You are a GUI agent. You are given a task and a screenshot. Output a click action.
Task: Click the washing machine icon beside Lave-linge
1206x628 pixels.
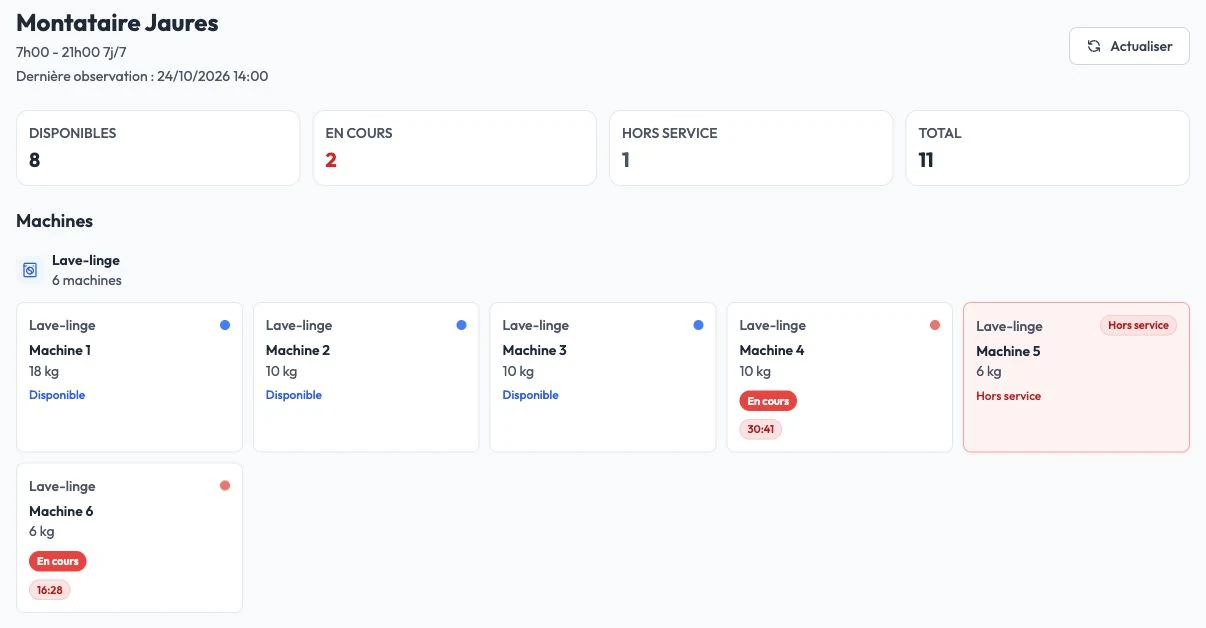(30, 270)
